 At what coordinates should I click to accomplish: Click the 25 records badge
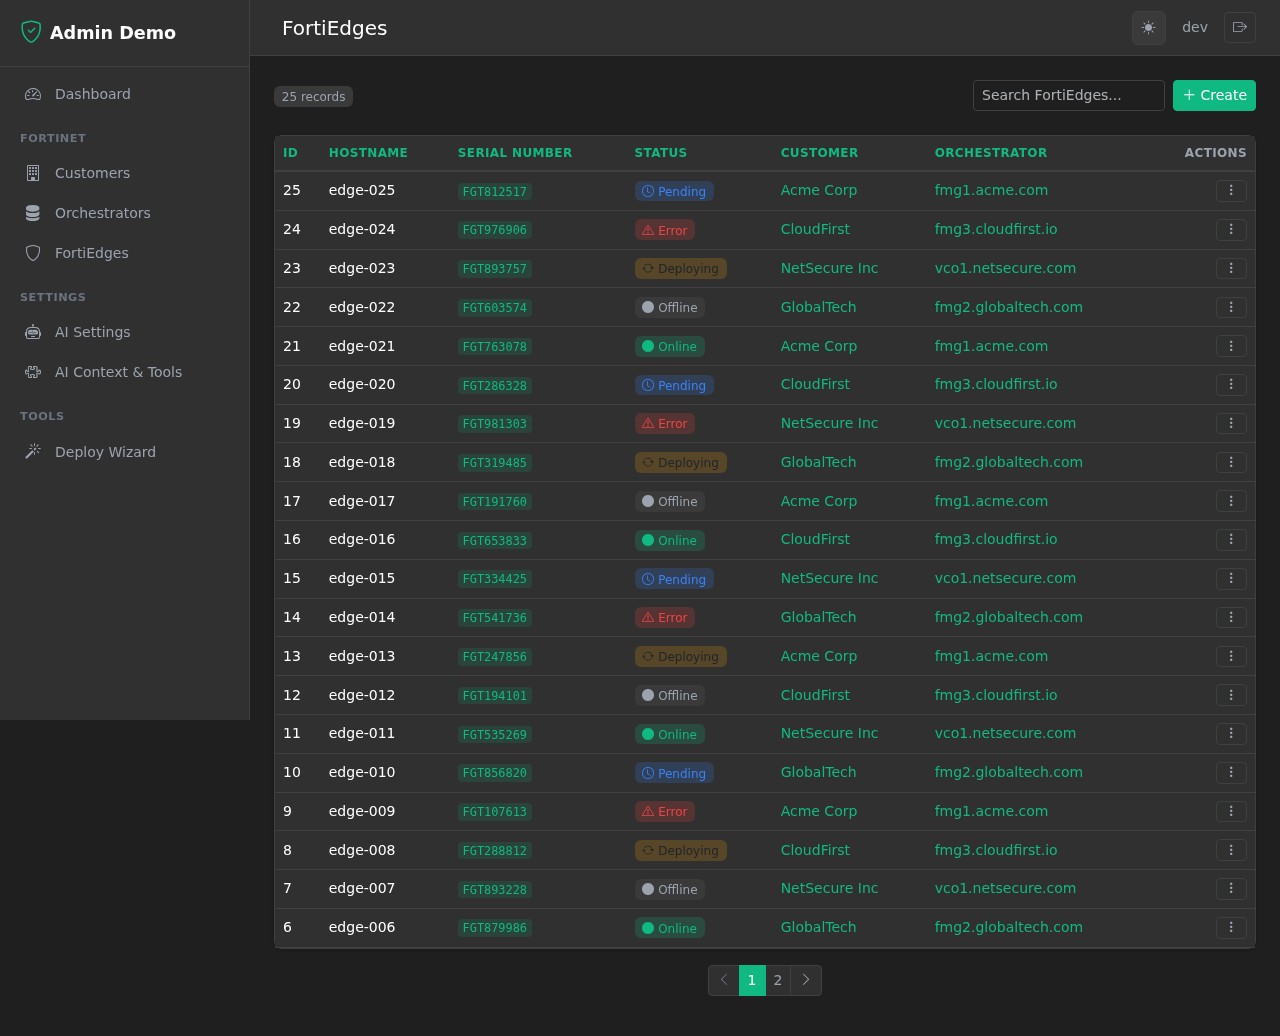(313, 96)
